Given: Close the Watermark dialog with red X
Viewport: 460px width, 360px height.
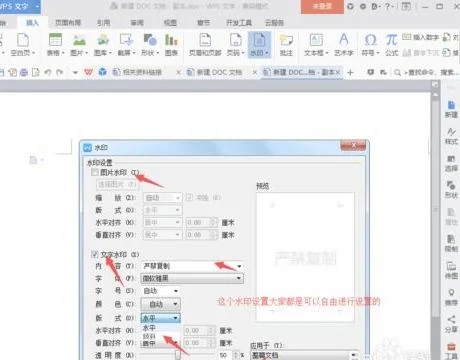Looking at the screenshot, I should pyautogui.click(x=353, y=145).
